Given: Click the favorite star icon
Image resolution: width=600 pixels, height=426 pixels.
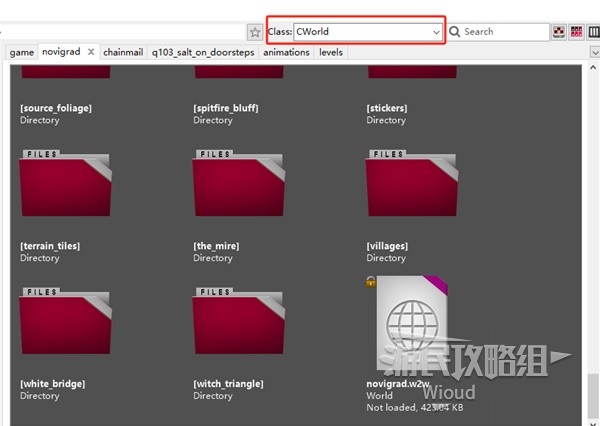Looking at the screenshot, I should click(x=255, y=32).
